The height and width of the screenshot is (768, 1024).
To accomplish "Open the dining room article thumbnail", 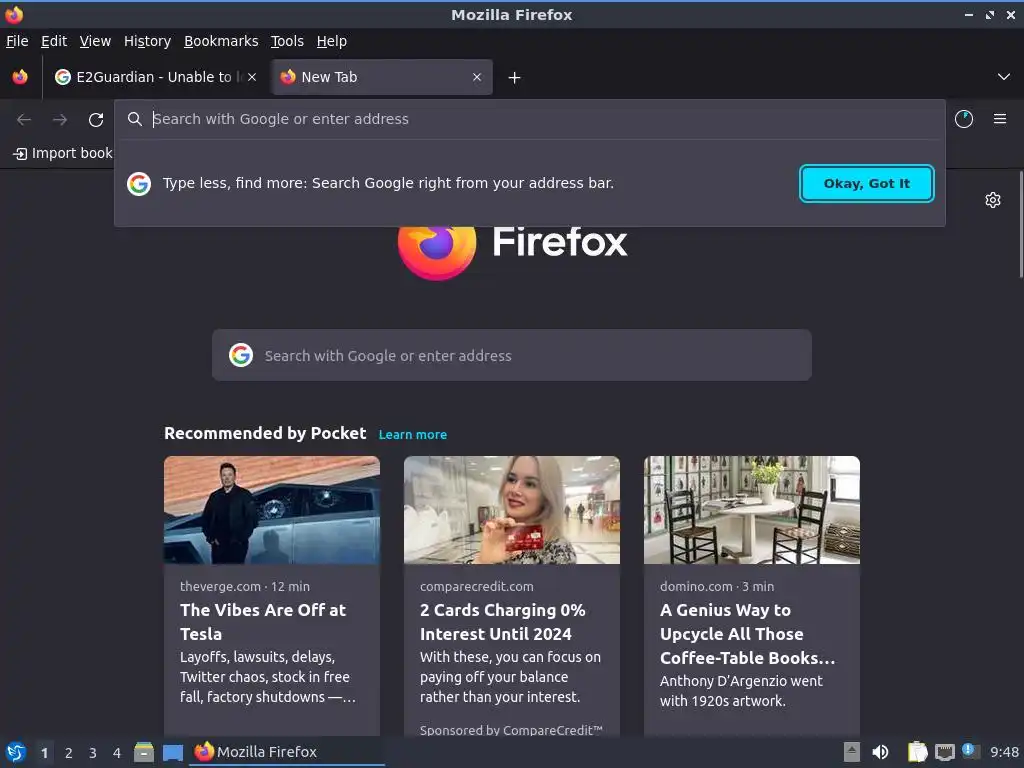I will (752, 510).
